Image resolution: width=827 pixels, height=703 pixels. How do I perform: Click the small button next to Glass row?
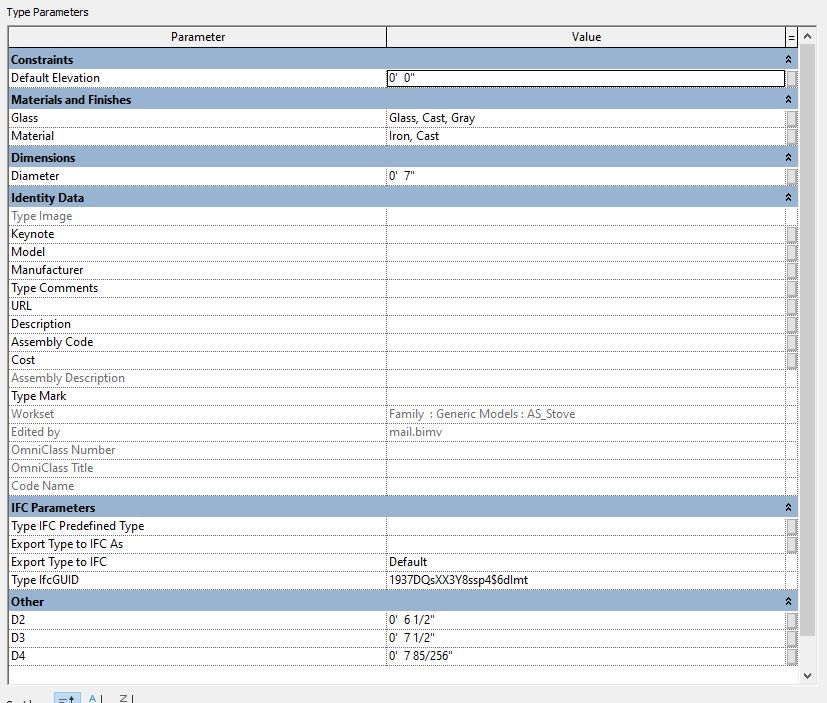pyautogui.click(x=792, y=118)
